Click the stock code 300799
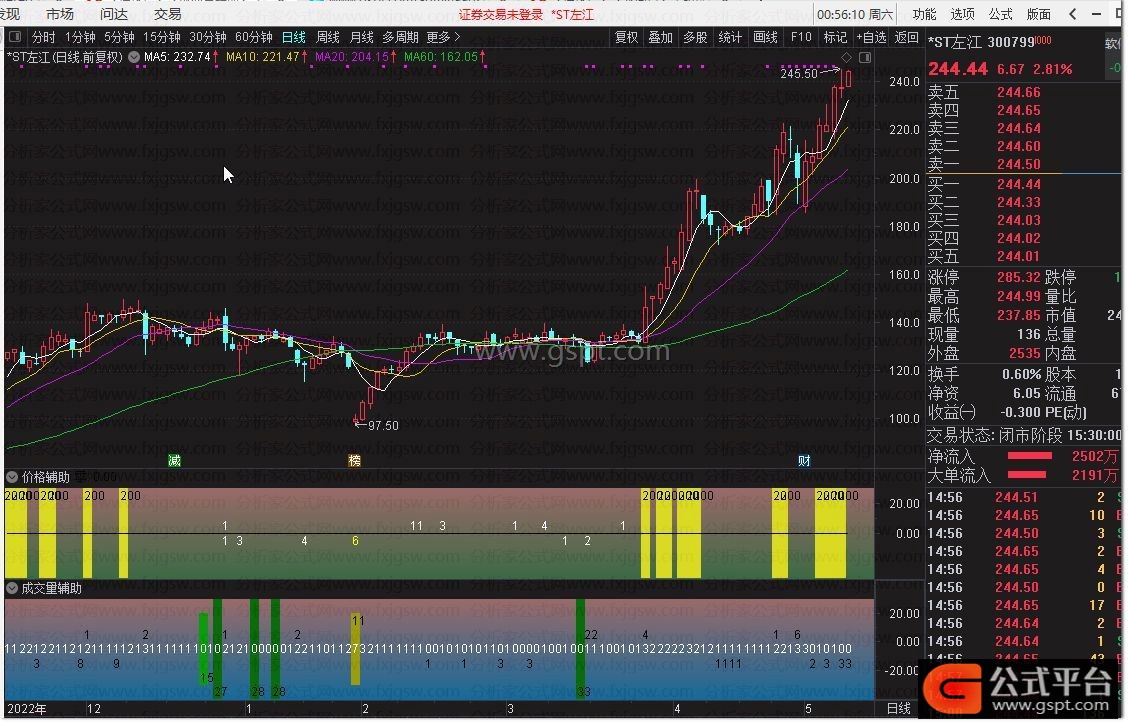The width and height of the screenshot is (1128, 722). (1011, 42)
